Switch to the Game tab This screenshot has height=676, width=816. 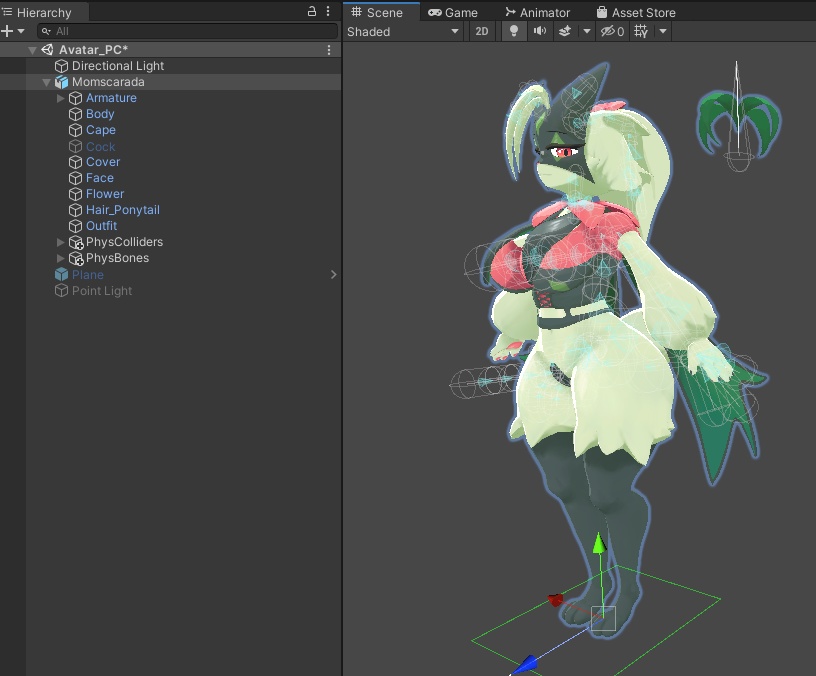point(453,12)
